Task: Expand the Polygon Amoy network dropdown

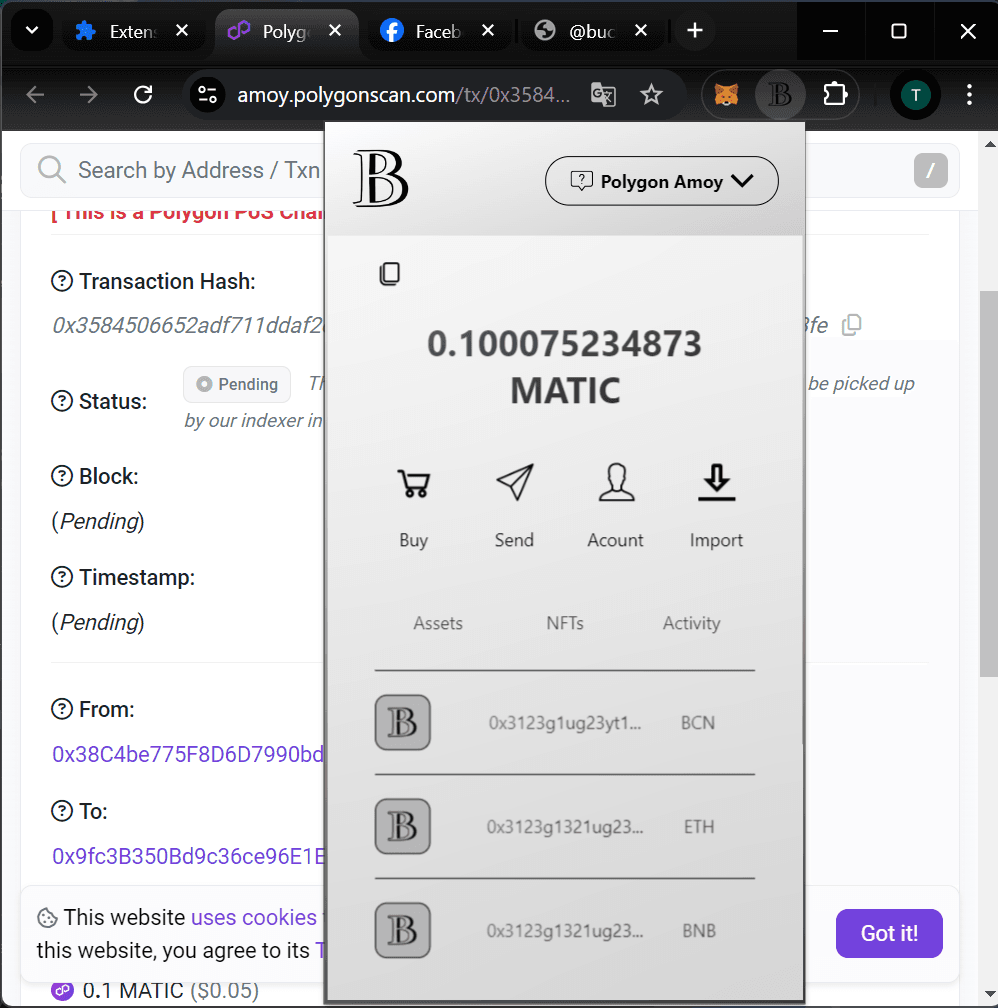Action: 662,181
